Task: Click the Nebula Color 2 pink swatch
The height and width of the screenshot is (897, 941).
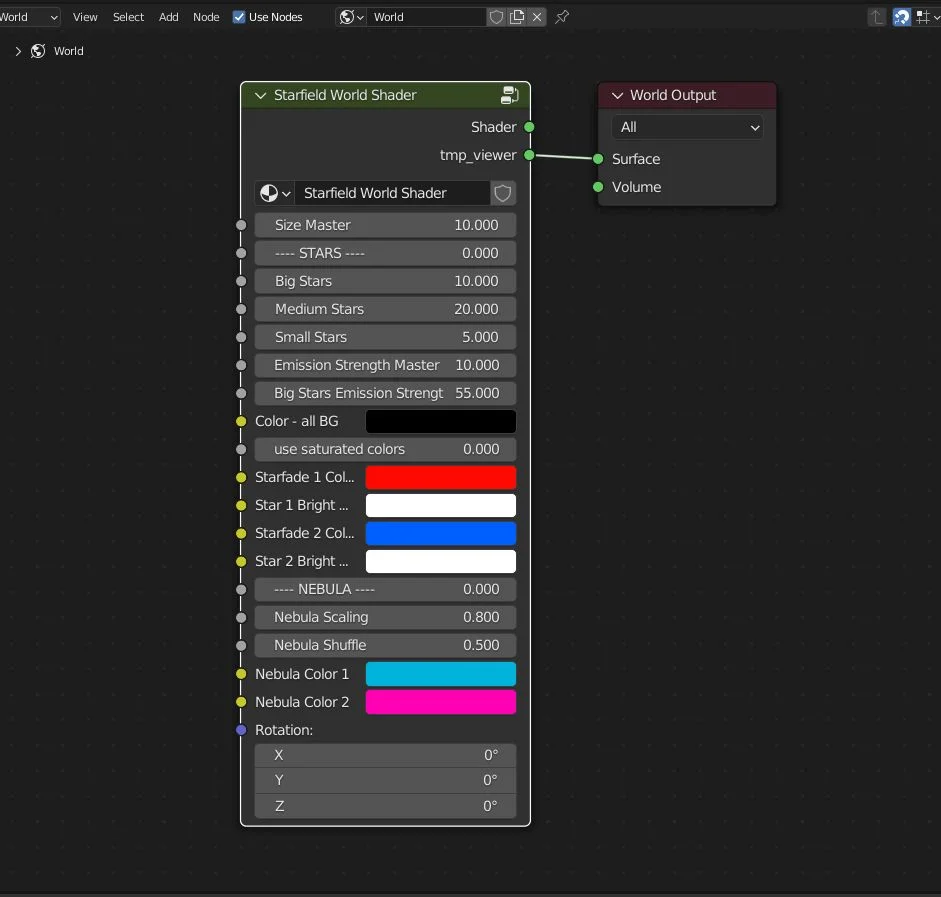Action: click(x=440, y=702)
